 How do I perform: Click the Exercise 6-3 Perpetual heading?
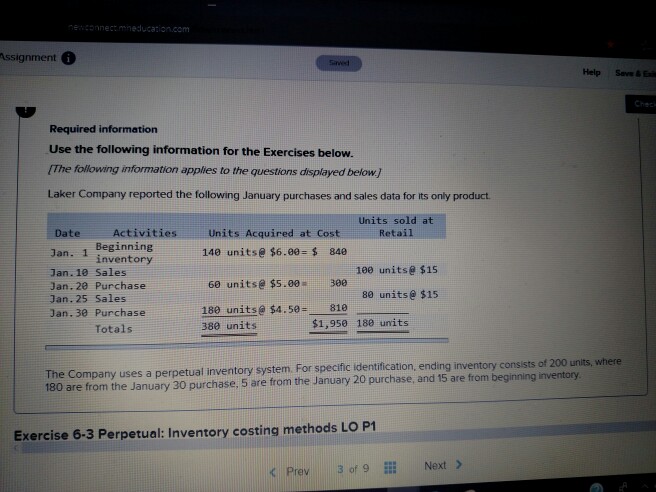click(x=195, y=431)
